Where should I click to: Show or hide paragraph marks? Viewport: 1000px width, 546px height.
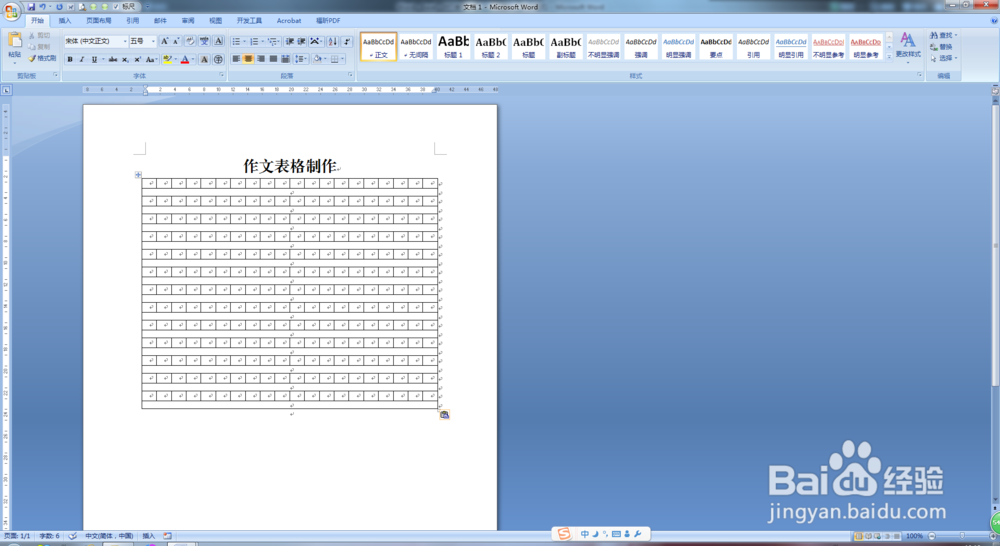[347, 41]
